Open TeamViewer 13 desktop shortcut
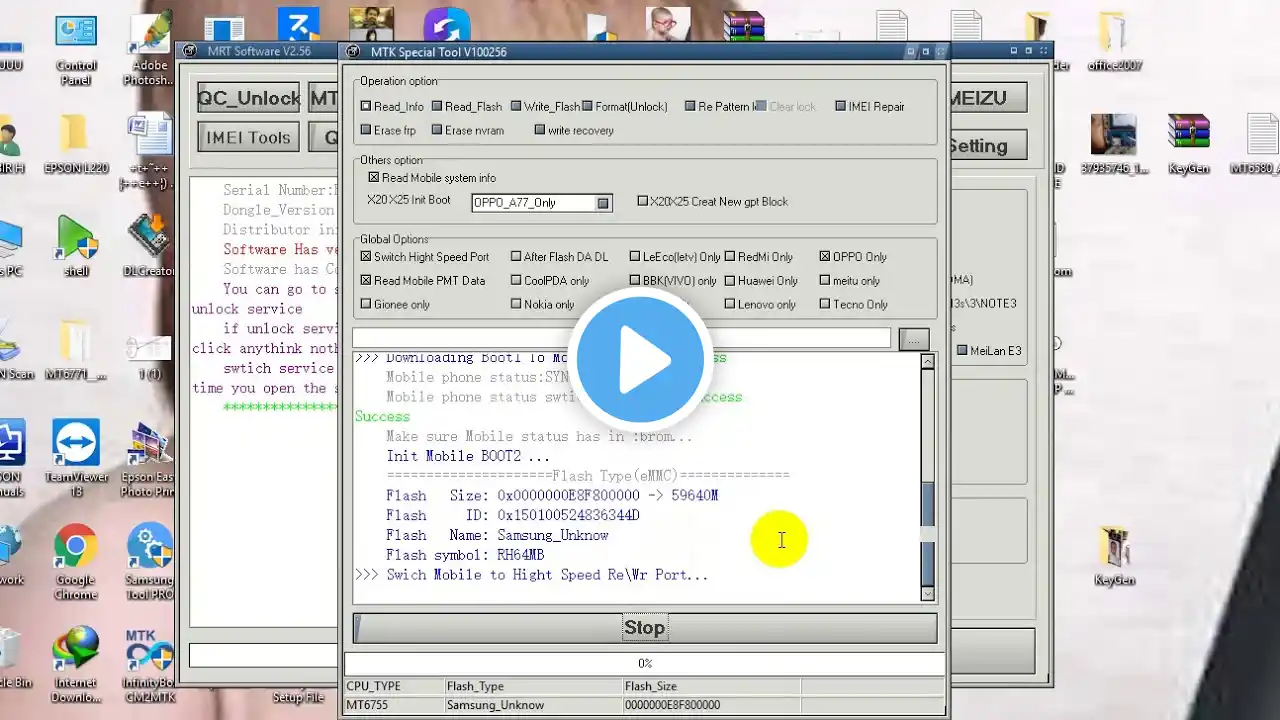This screenshot has height=720, width=1280. pyautogui.click(x=75, y=444)
